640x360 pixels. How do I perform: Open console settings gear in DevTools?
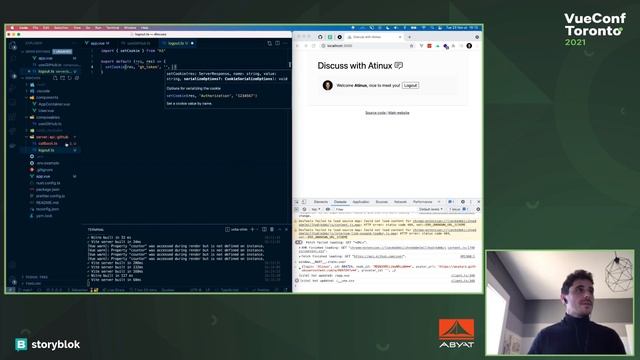coord(478,209)
